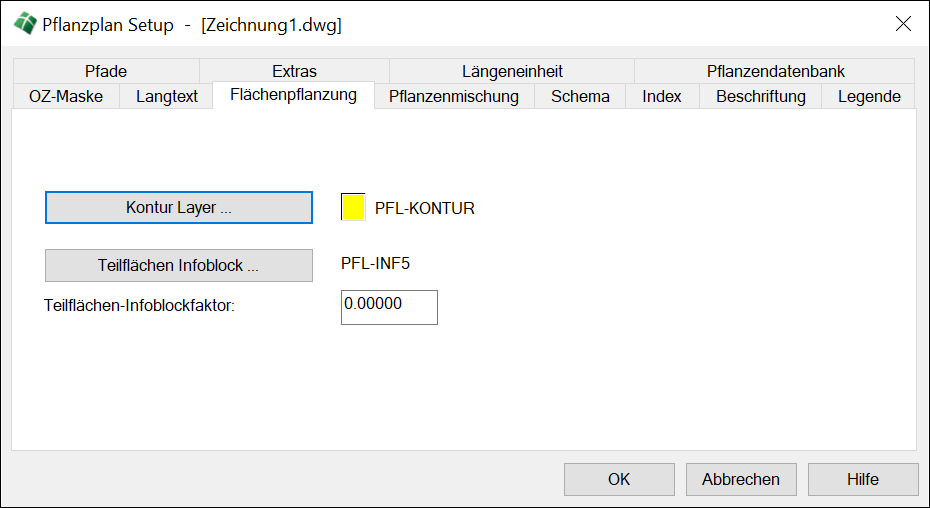Go to the Index tab
The height and width of the screenshot is (508, 930).
pos(662,96)
